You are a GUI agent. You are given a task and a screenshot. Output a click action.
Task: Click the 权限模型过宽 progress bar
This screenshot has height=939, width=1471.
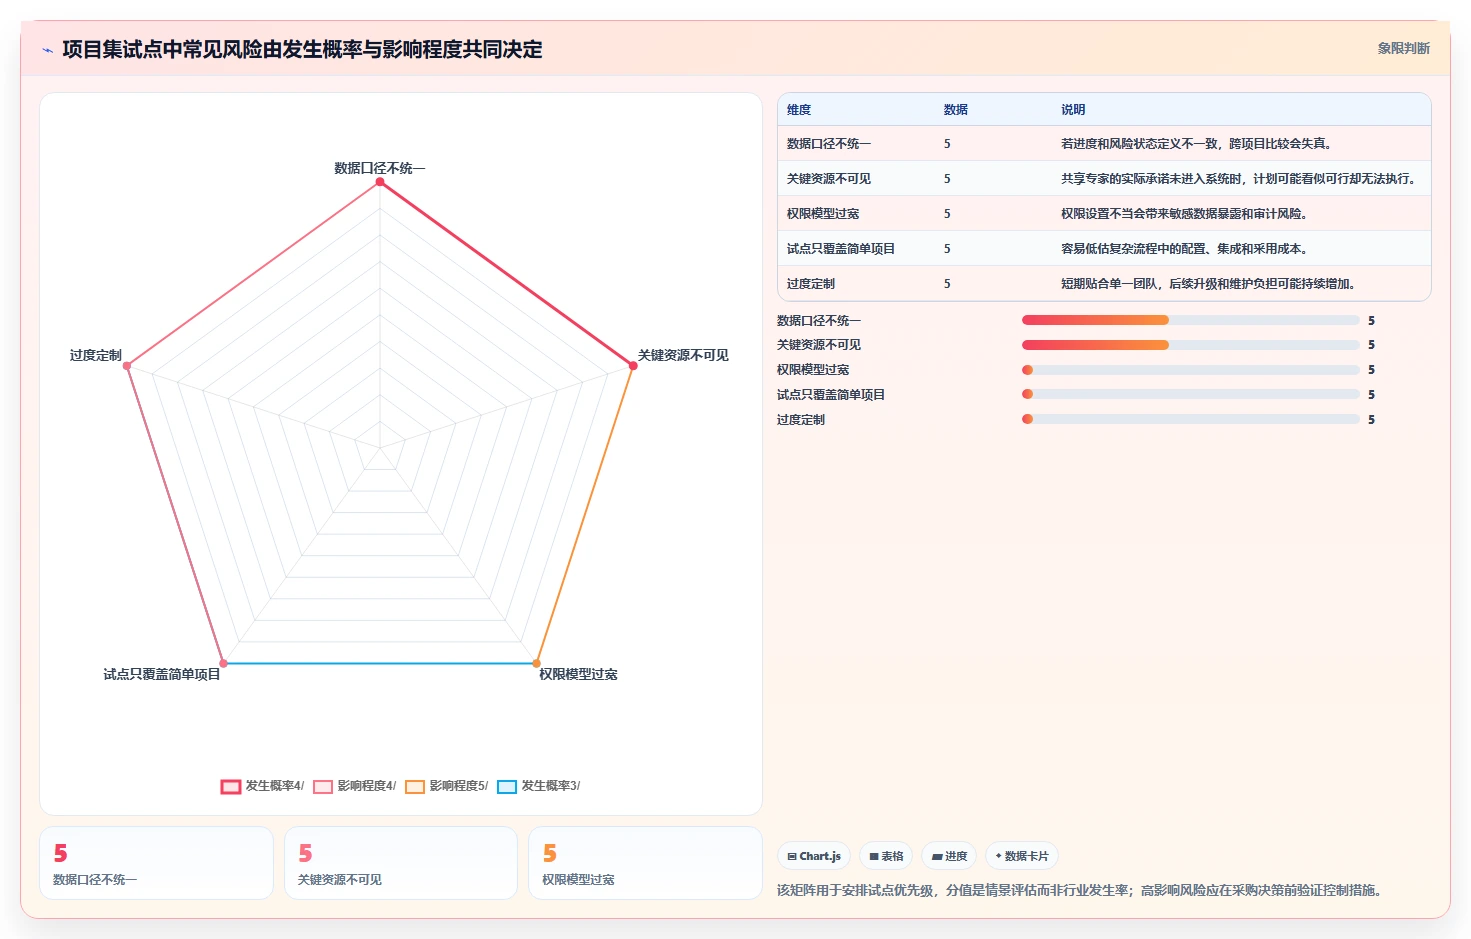tap(1191, 370)
